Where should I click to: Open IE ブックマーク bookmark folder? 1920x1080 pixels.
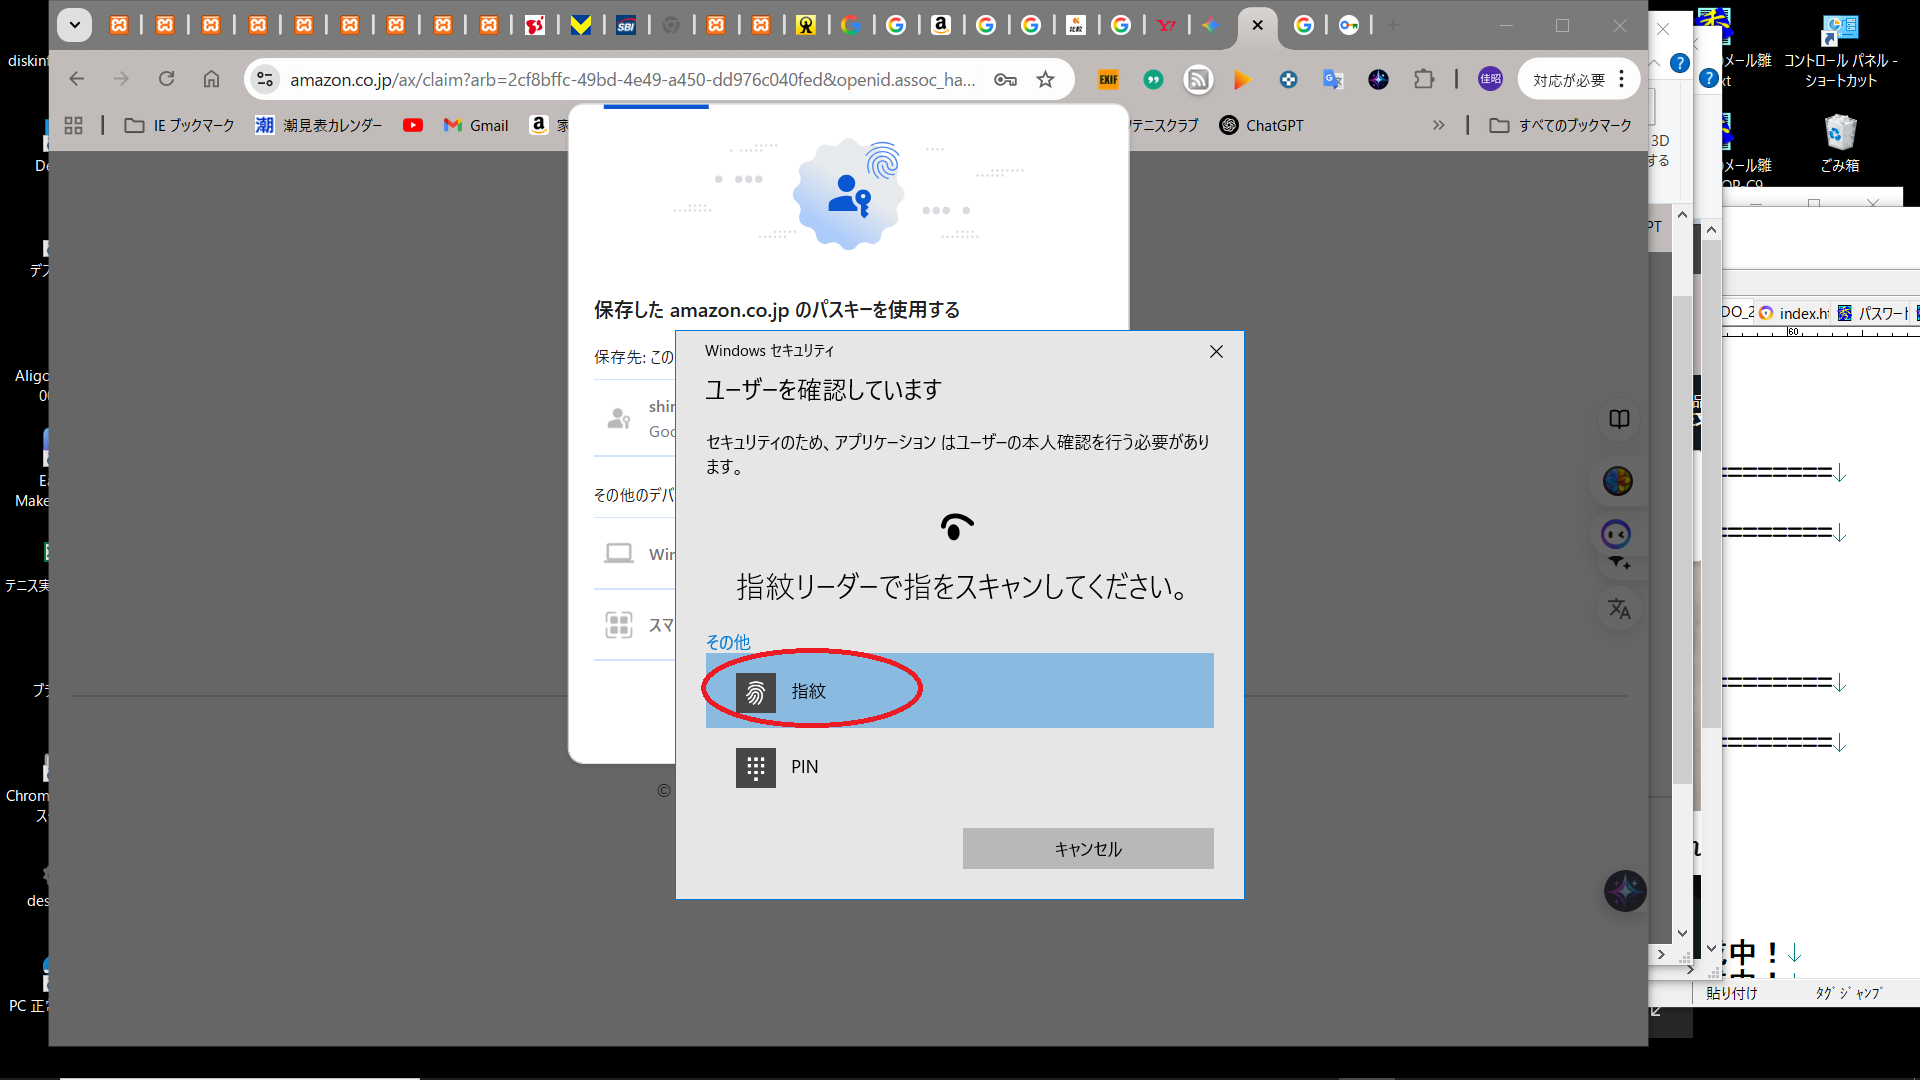pos(180,125)
